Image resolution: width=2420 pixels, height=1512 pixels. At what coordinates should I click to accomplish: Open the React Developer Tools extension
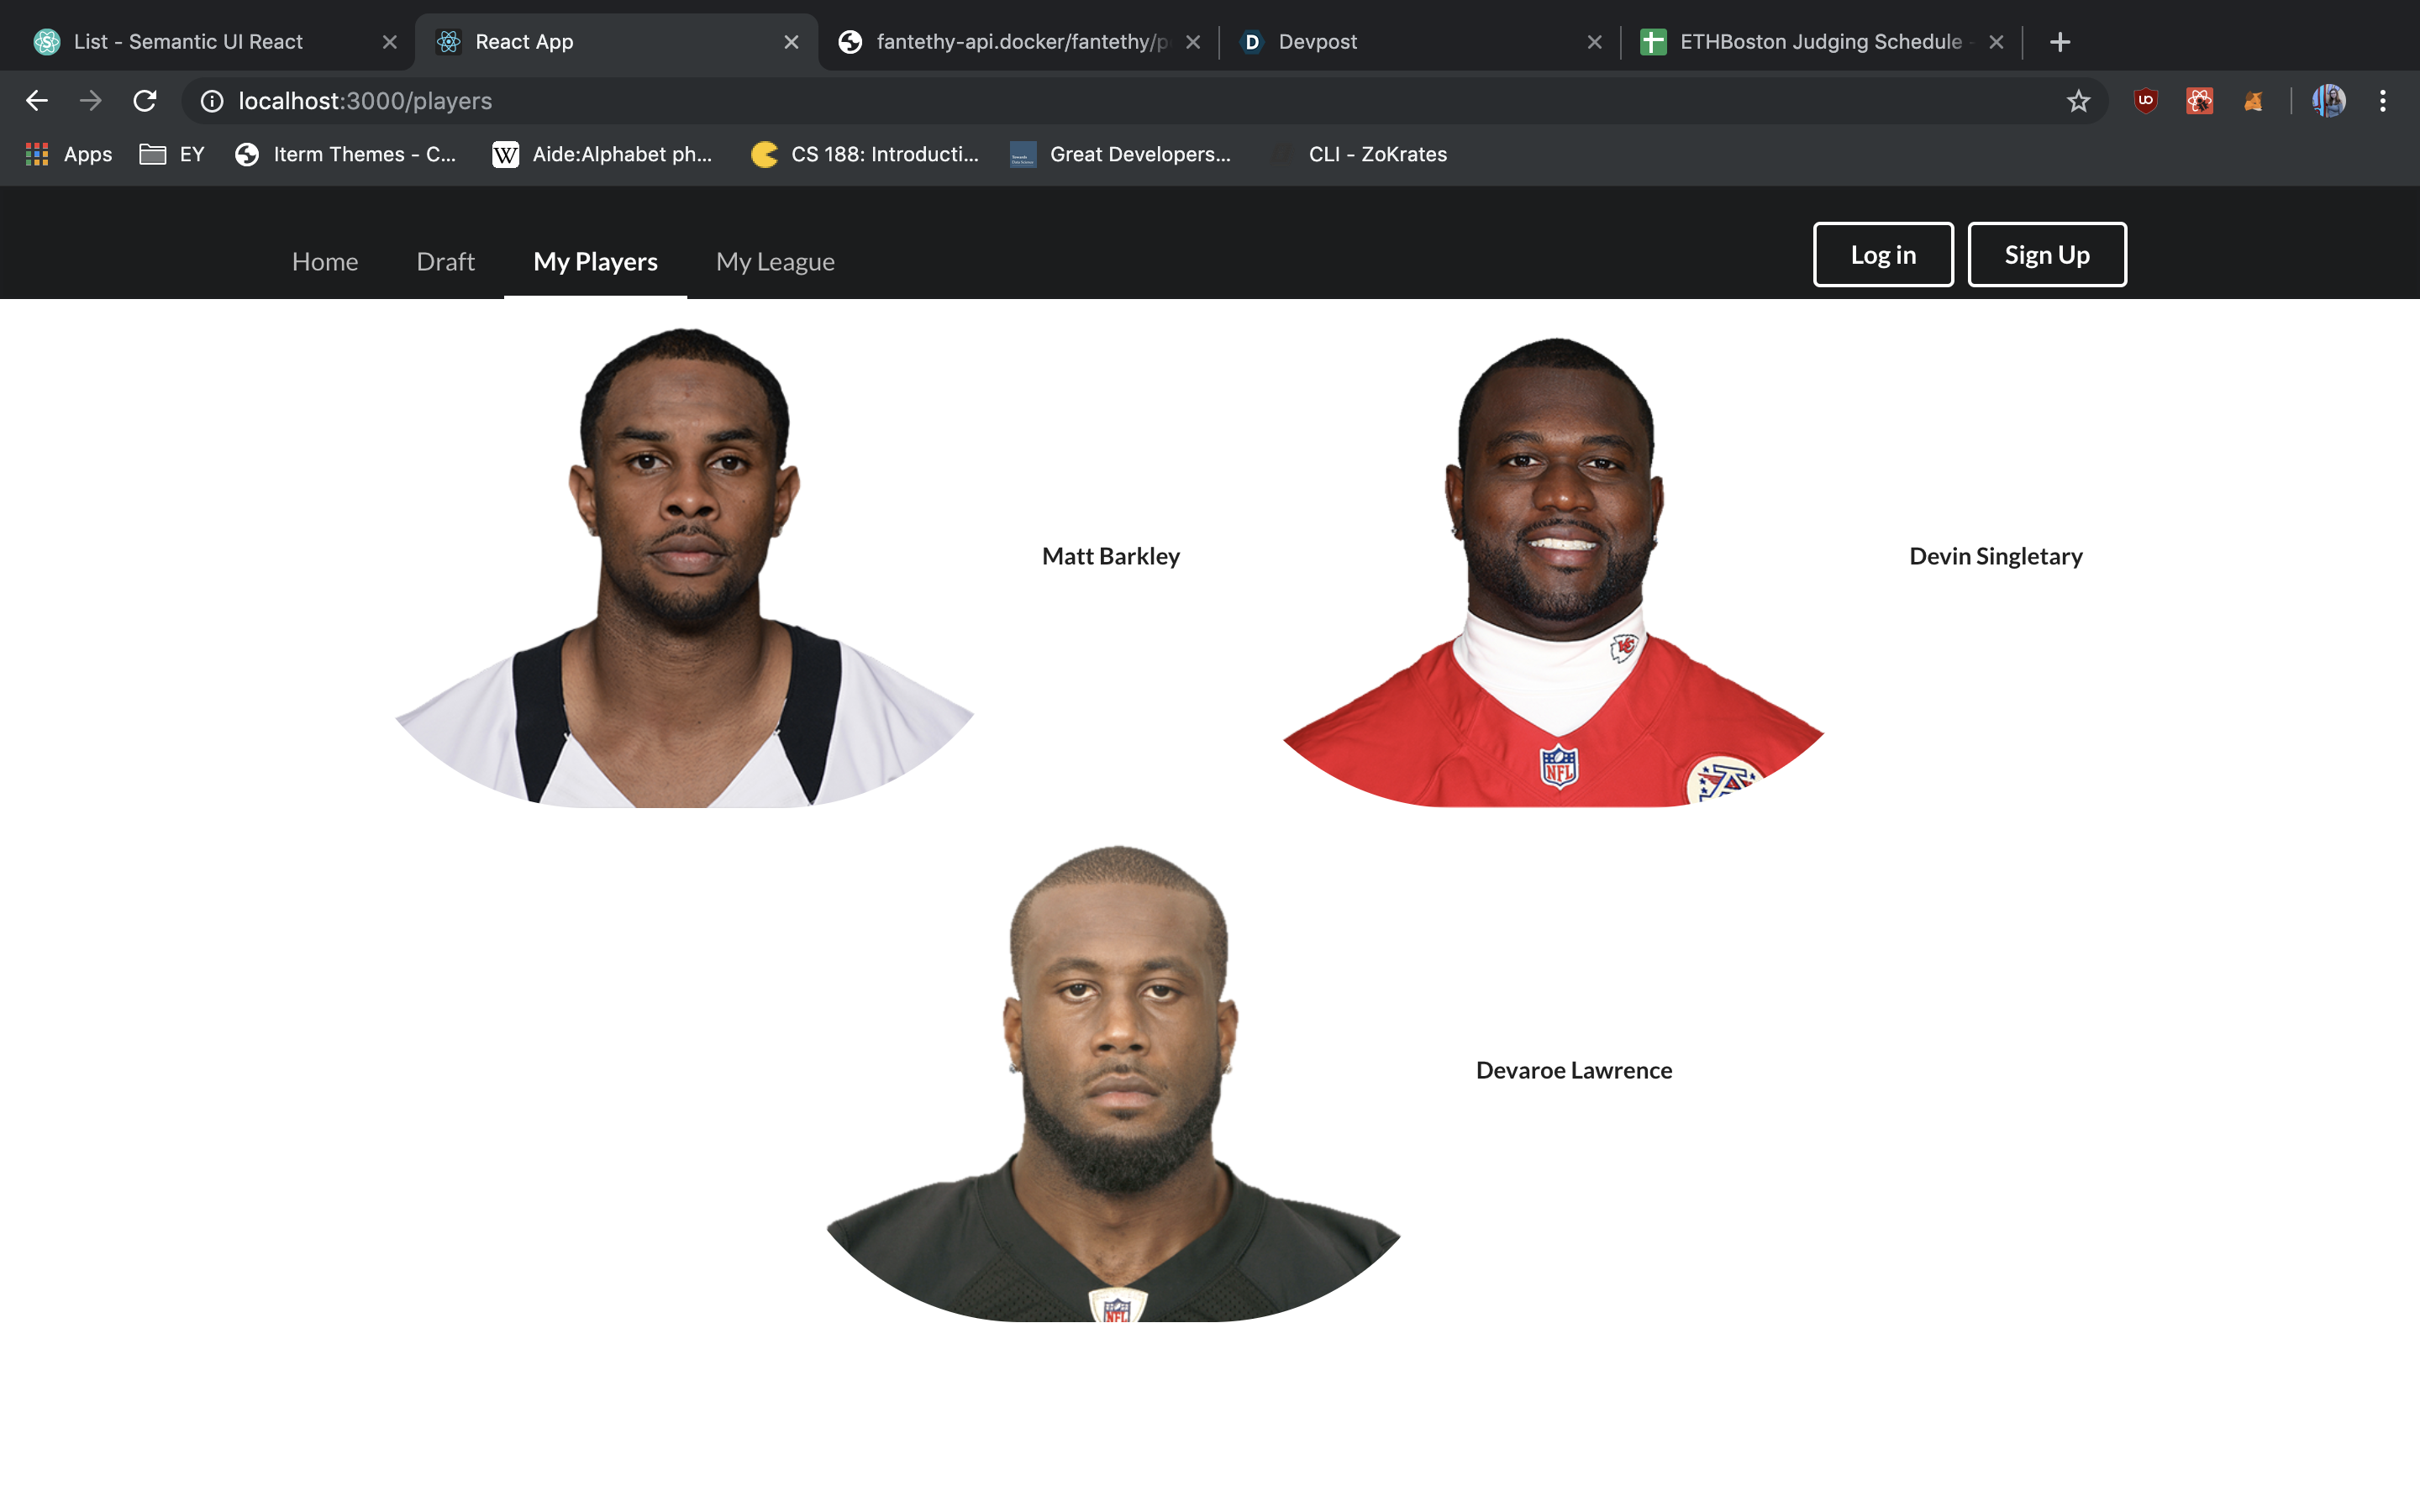point(2199,100)
